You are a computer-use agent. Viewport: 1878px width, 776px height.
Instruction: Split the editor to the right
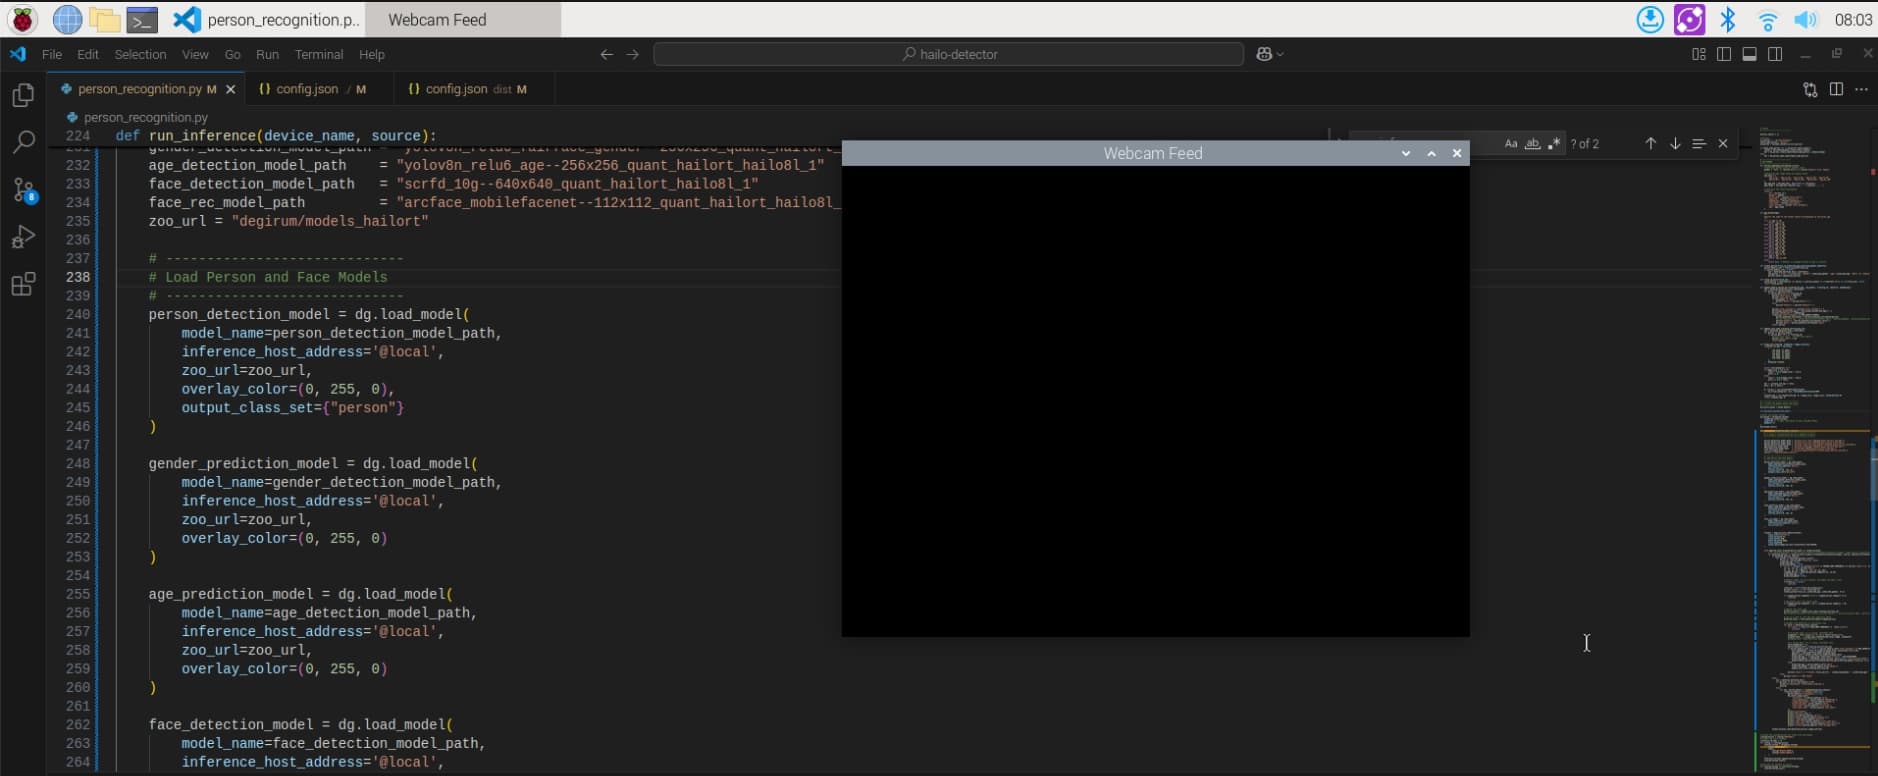pos(1836,89)
